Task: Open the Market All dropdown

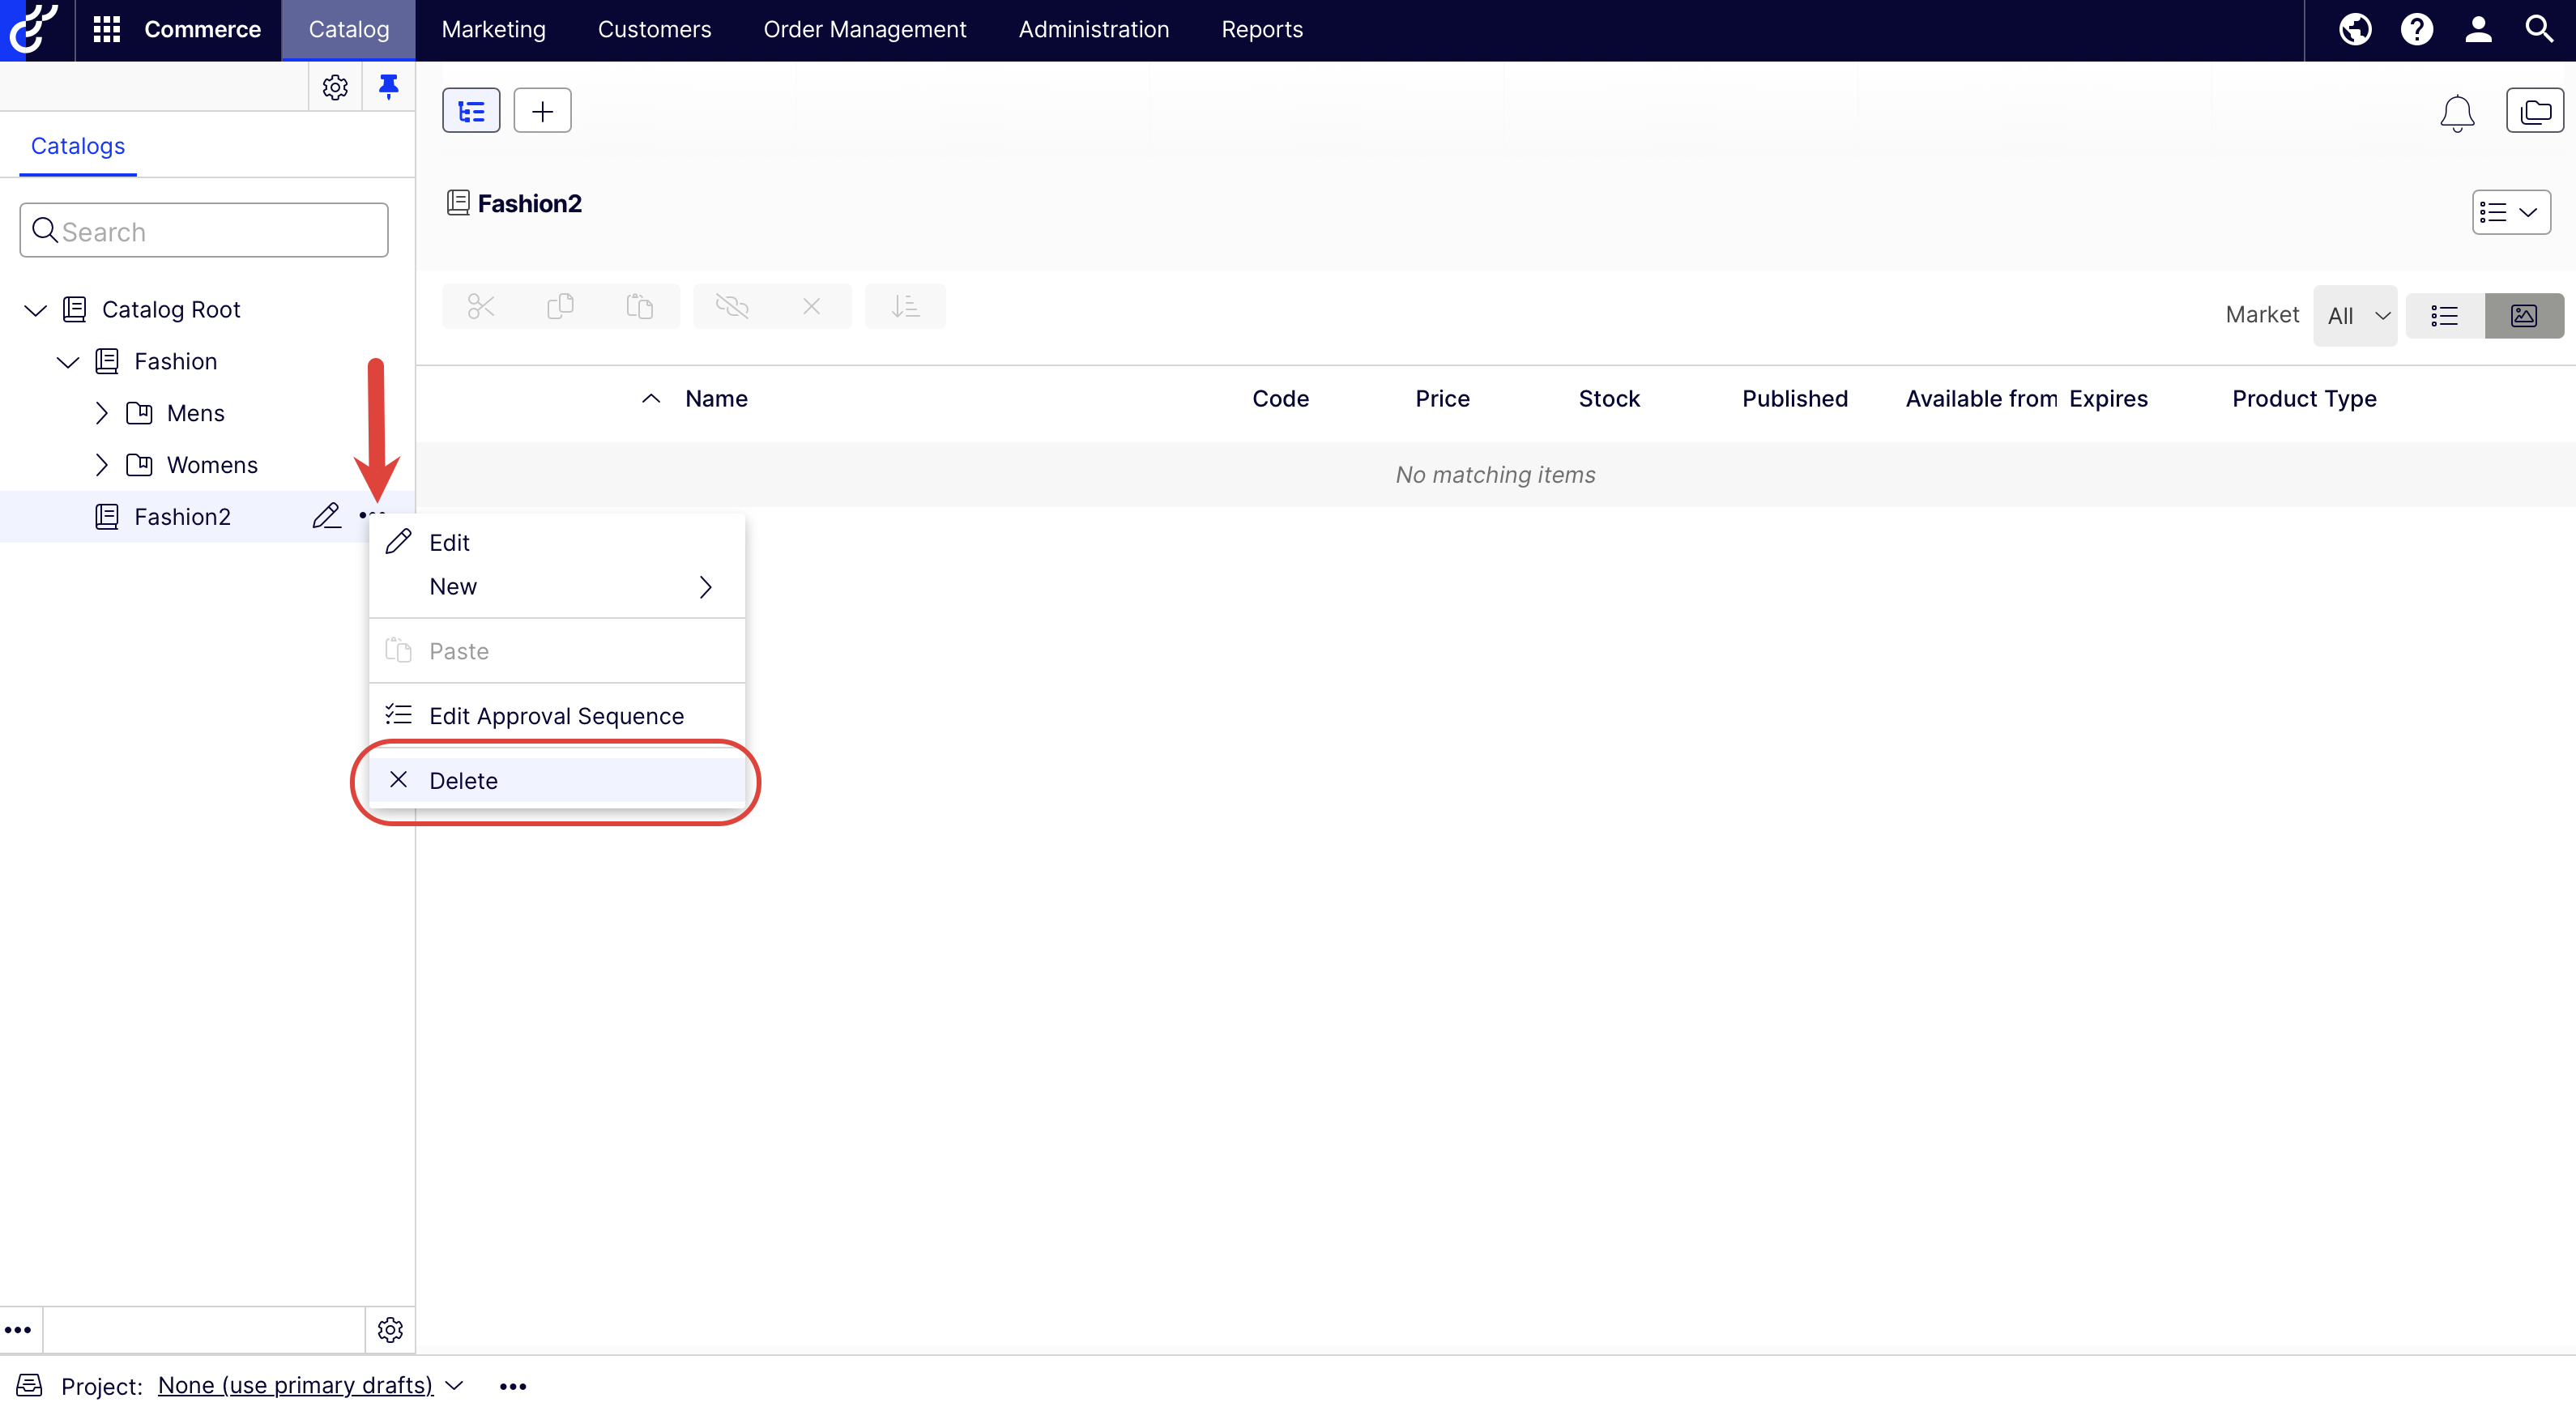Action: tap(2355, 316)
